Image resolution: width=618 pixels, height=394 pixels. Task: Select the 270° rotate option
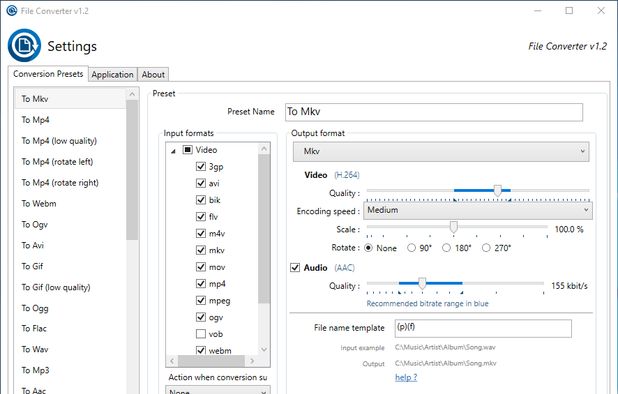(486, 248)
